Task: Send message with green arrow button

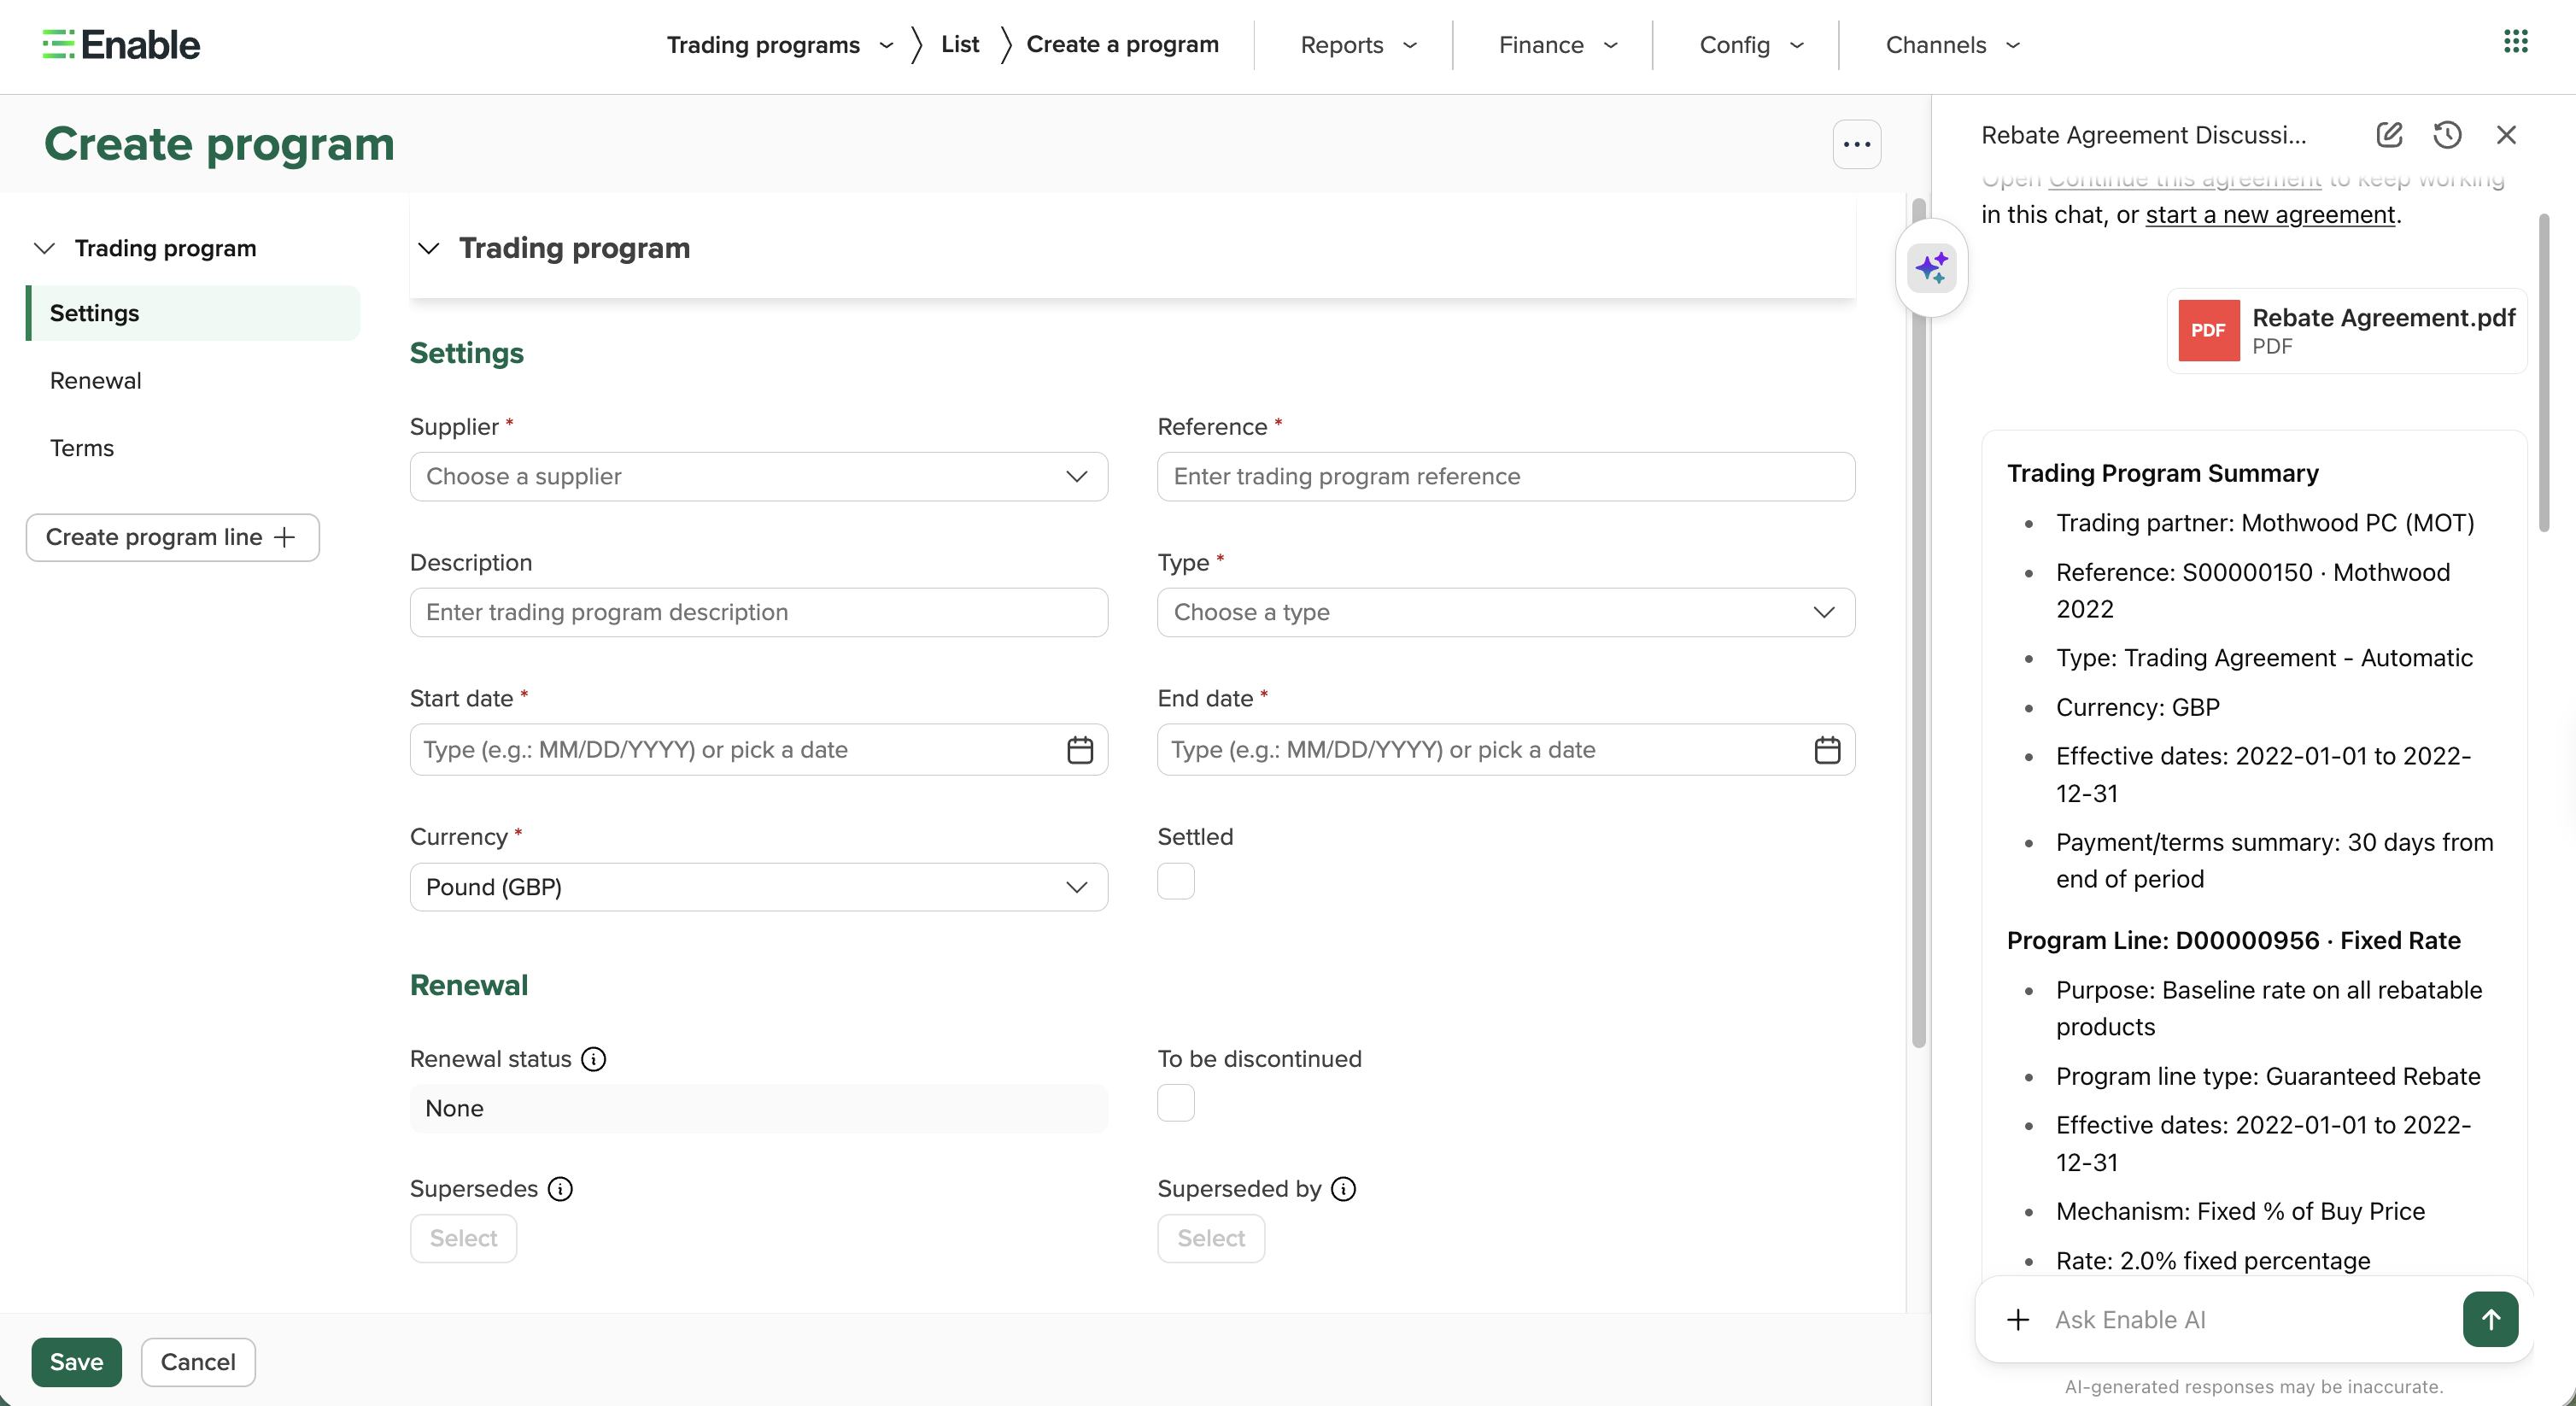Action: coord(2490,1320)
